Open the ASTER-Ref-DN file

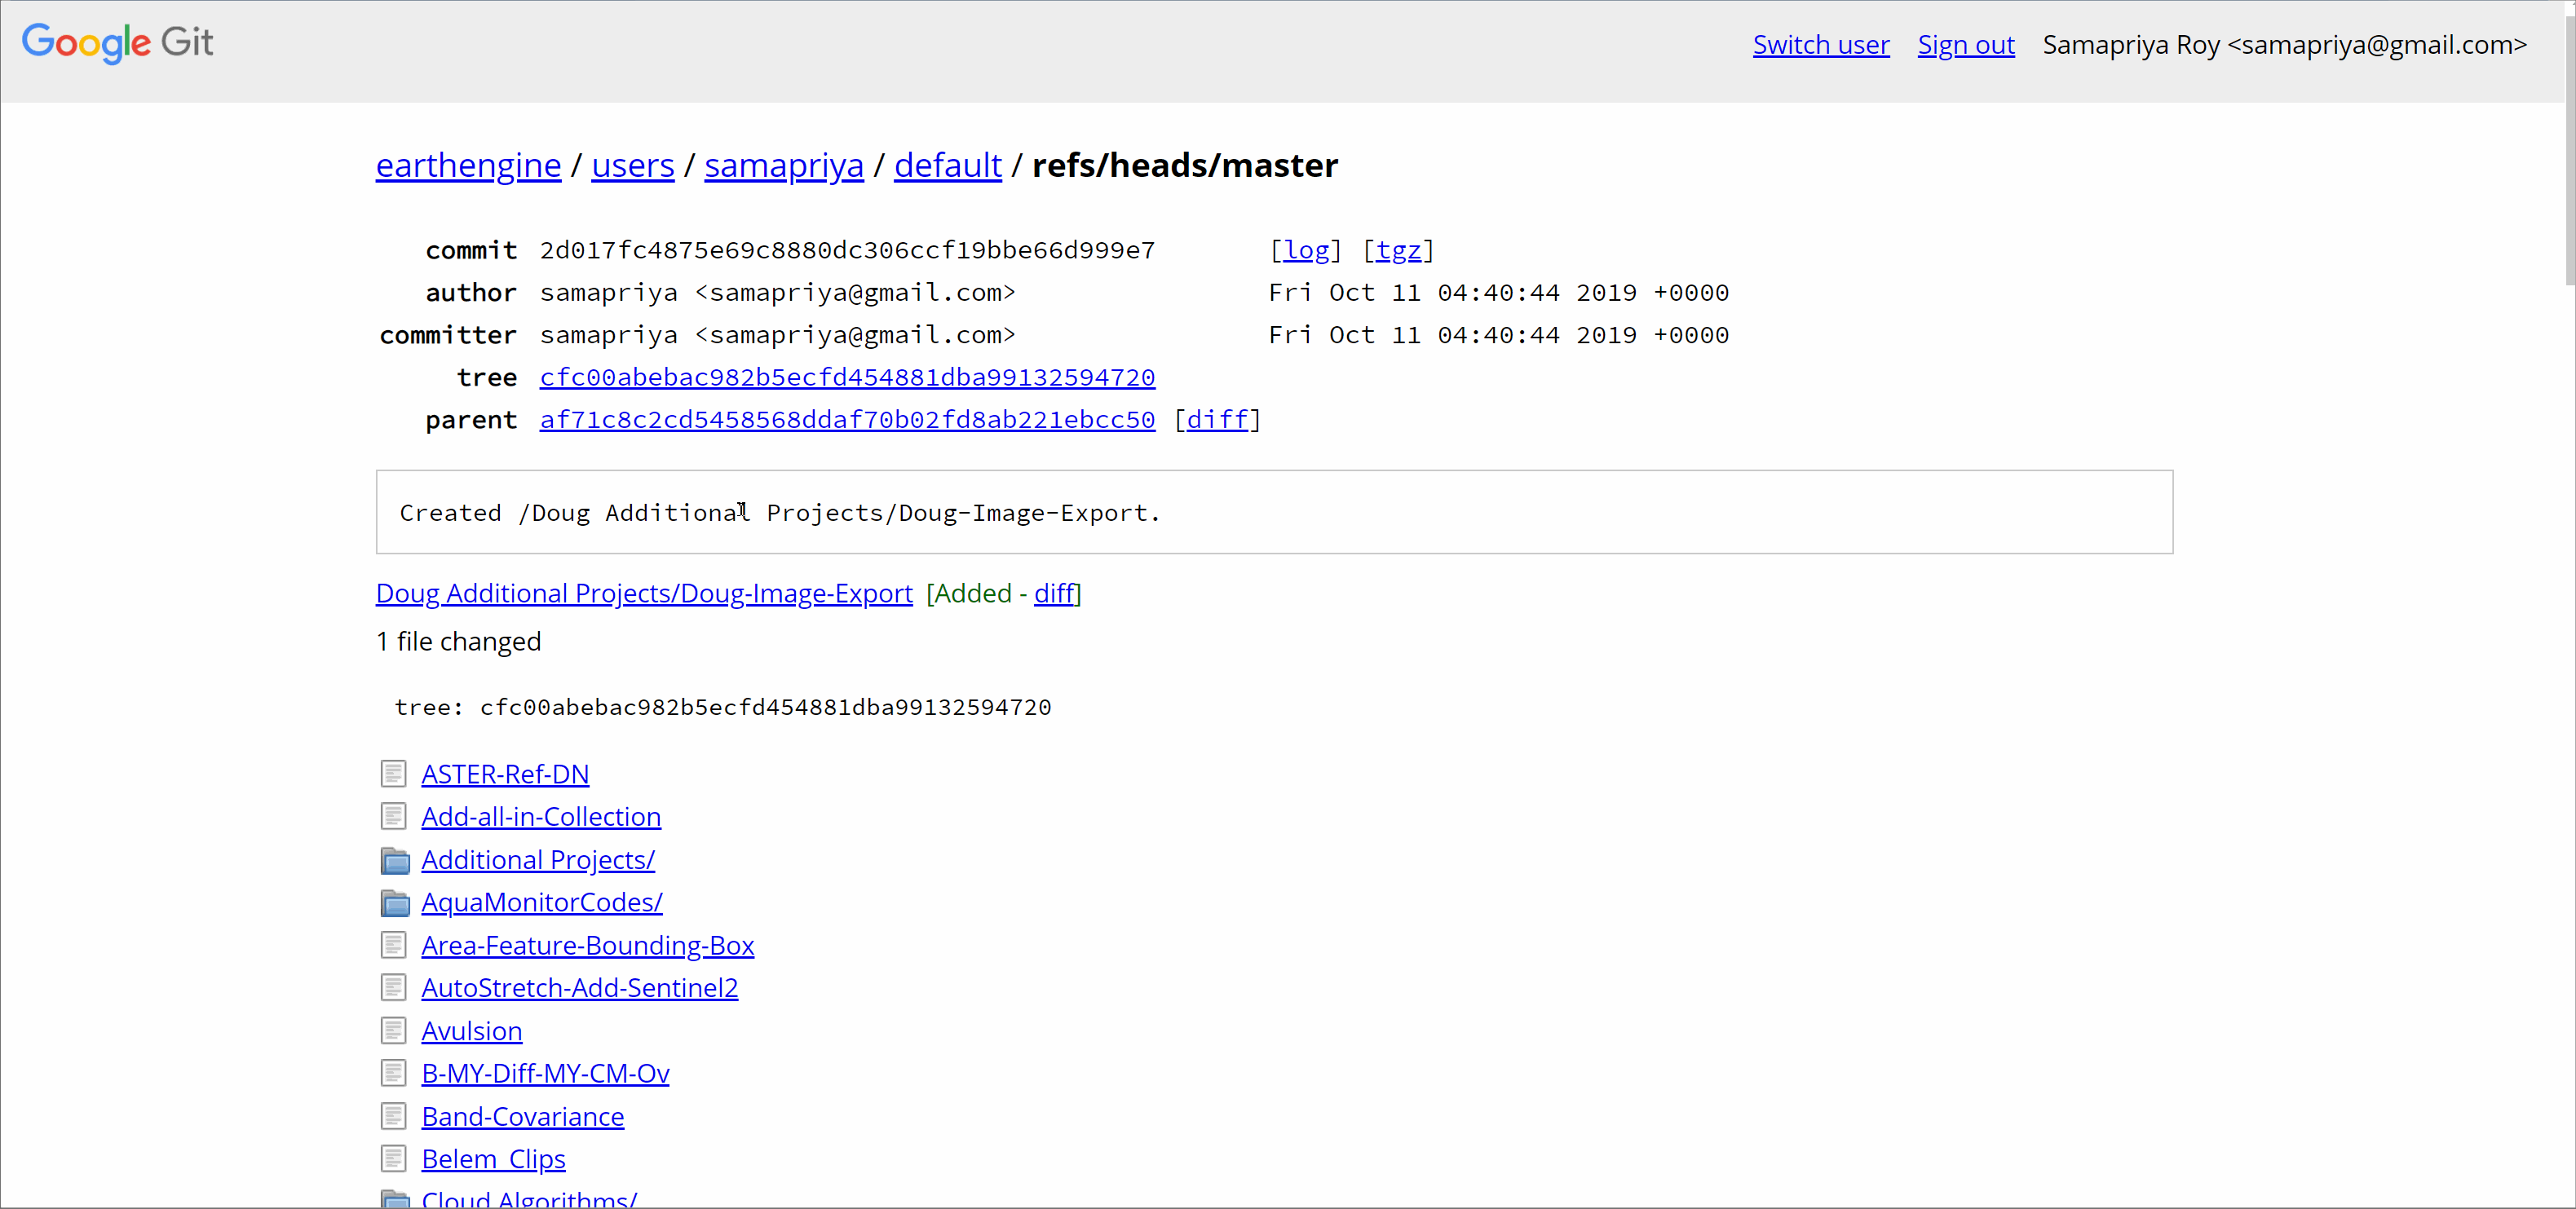pyautogui.click(x=505, y=775)
